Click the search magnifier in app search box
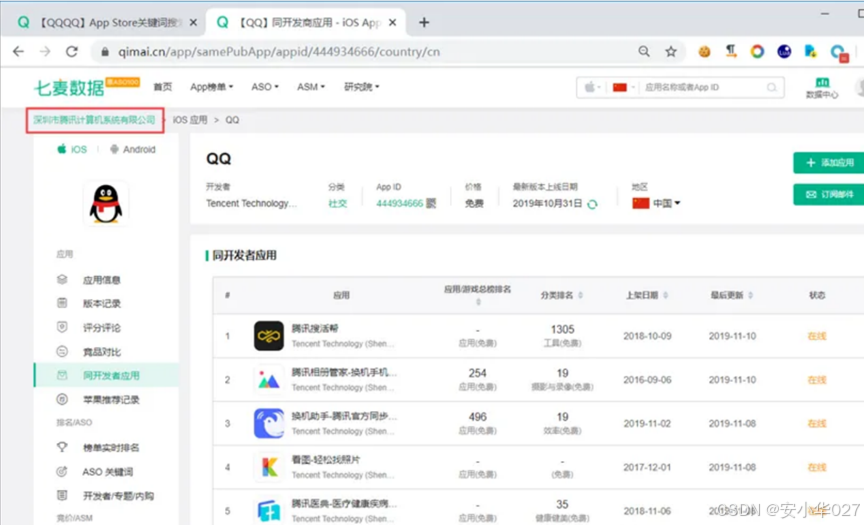Screen dimensions: 864x525 [771, 88]
